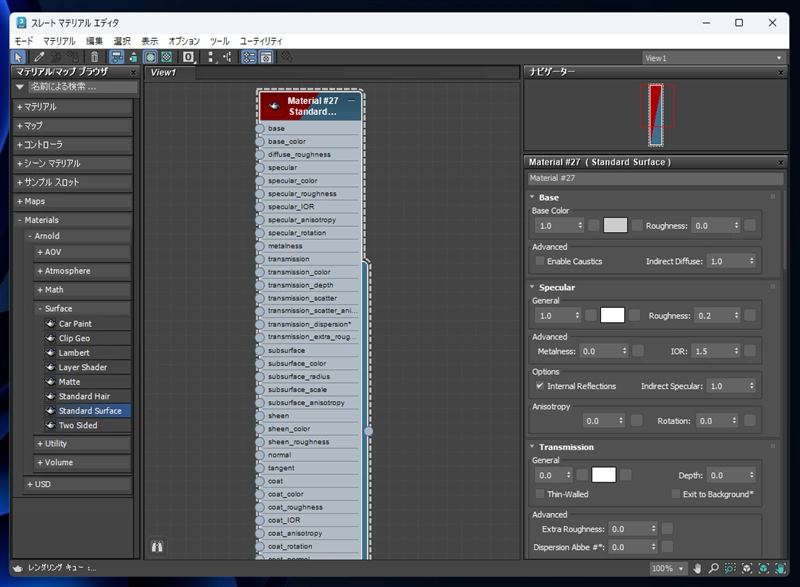Click Pan to Selected icon
This screenshot has height=587, width=800.
point(781,568)
